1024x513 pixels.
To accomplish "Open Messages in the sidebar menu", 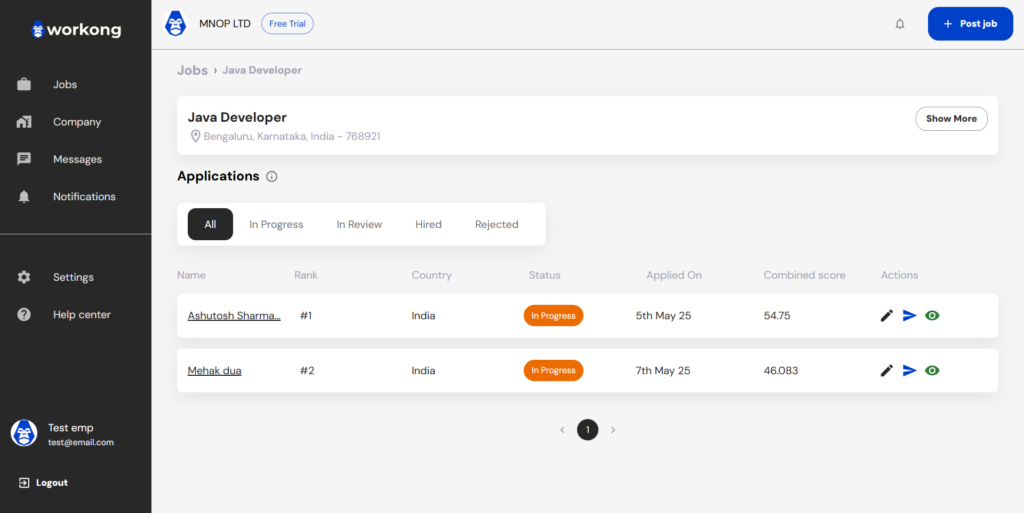I will point(76,159).
